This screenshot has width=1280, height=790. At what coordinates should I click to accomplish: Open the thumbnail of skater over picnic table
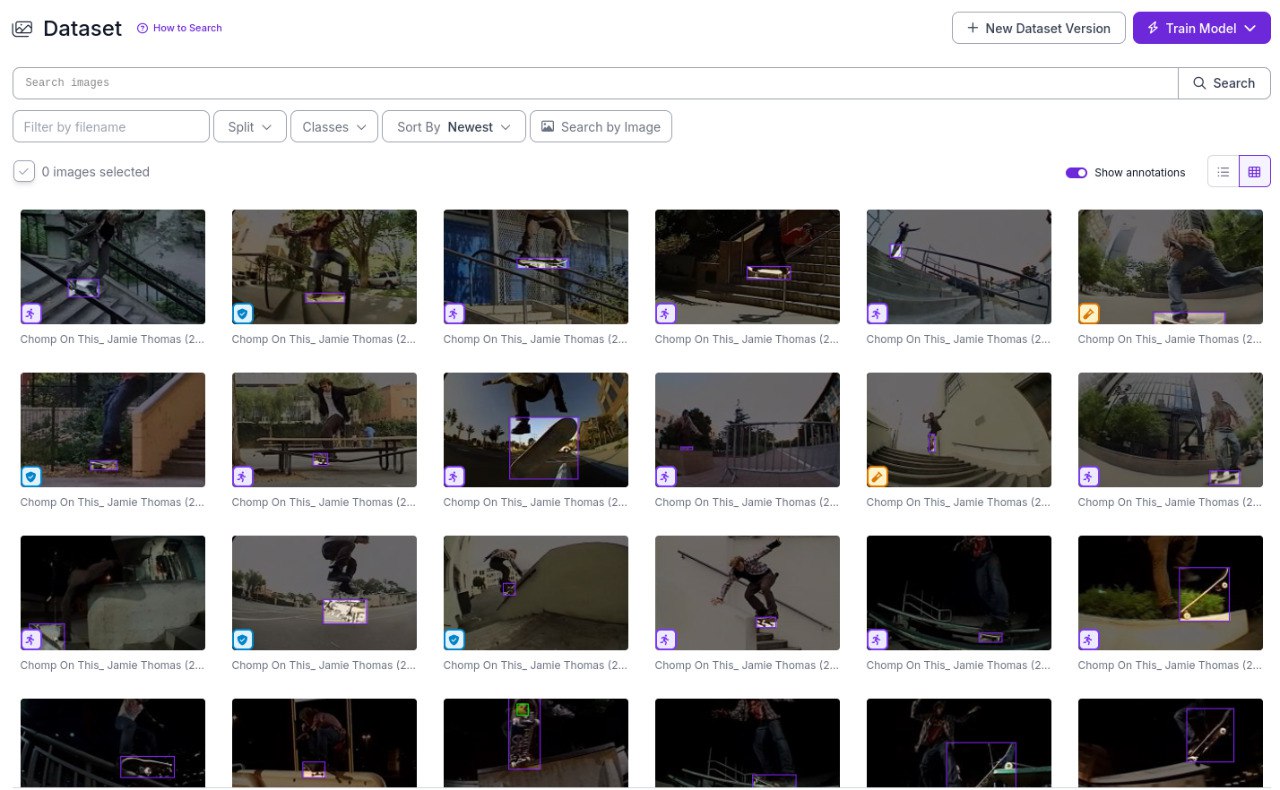(324, 430)
